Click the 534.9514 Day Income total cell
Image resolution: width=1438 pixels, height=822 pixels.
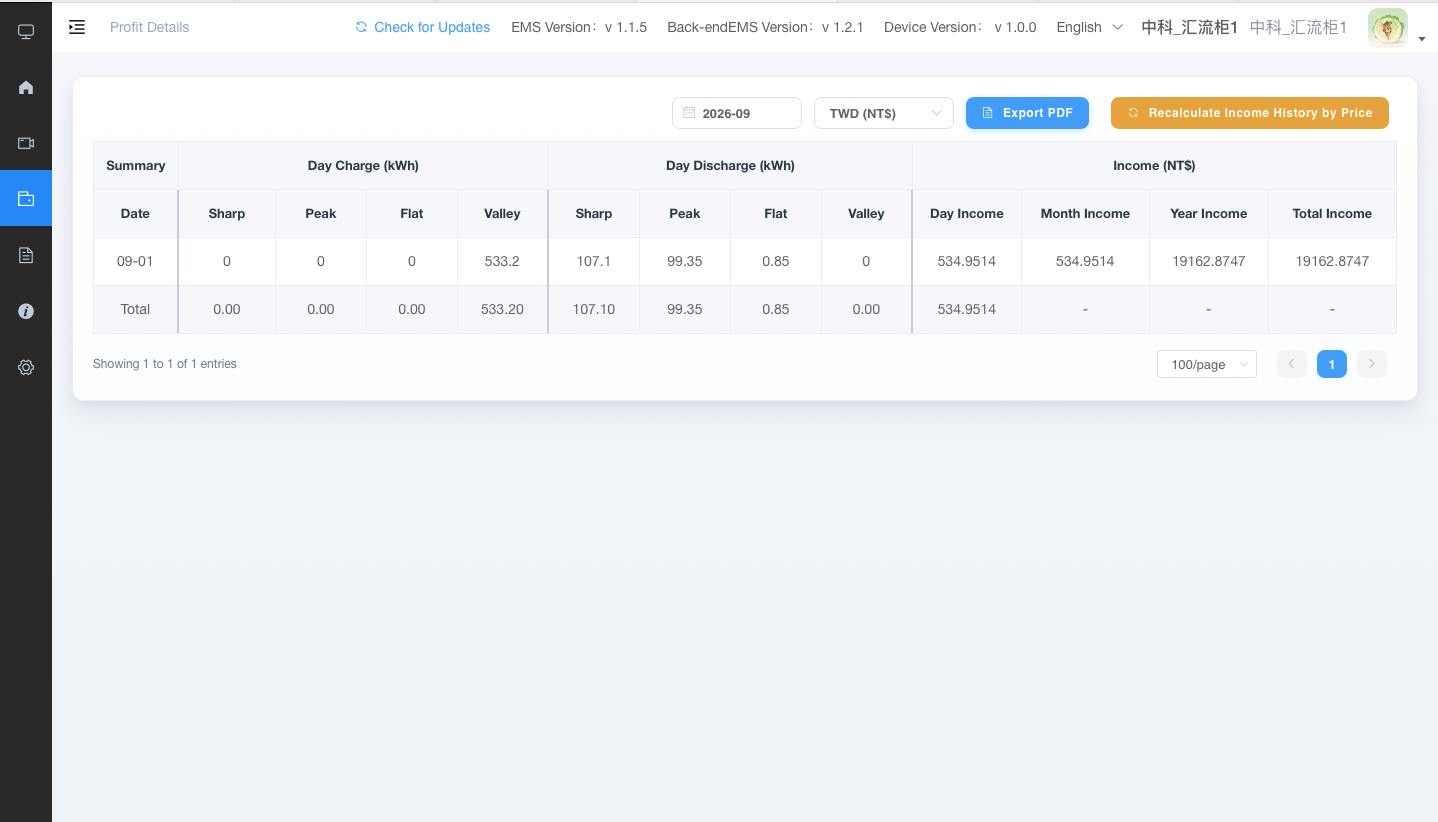[x=966, y=309]
